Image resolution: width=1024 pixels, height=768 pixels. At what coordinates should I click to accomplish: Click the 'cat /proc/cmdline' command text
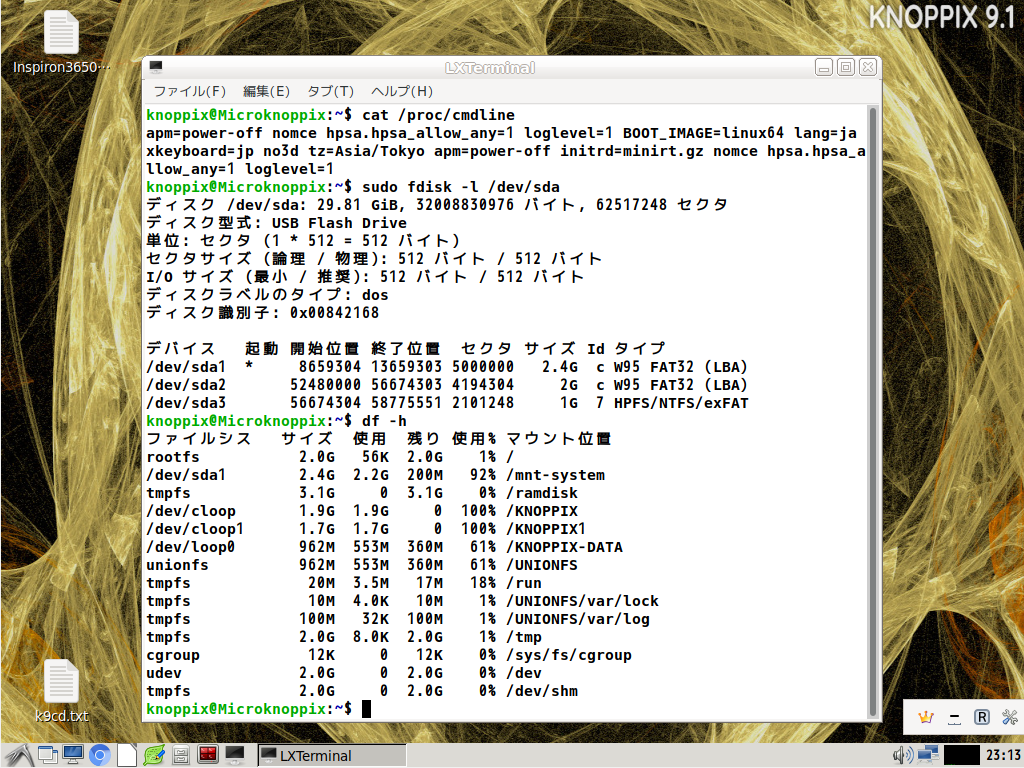pyautogui.click(x=438, y=115)
